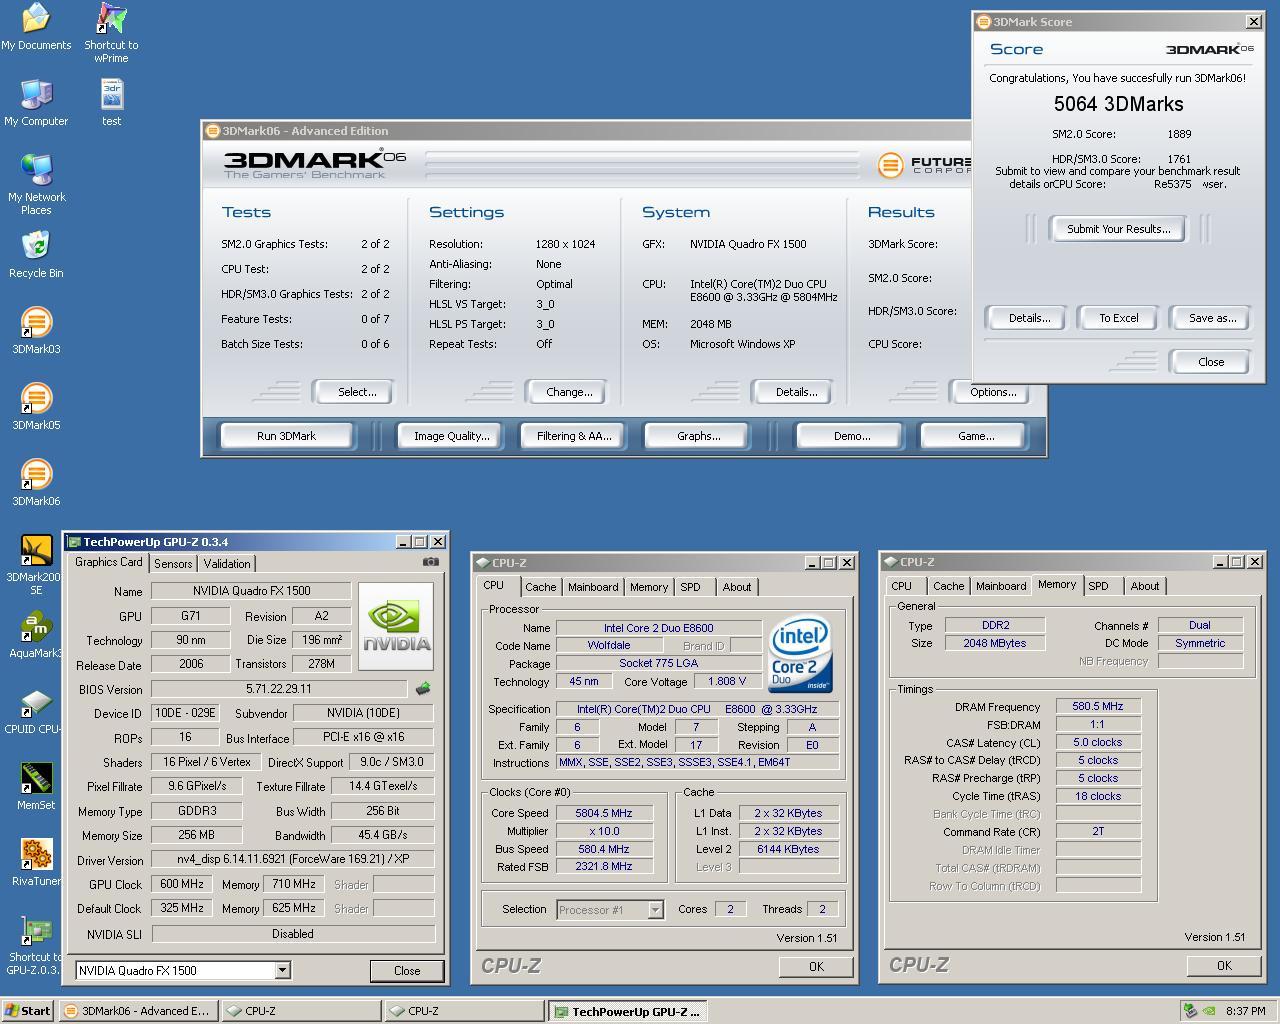Viewport: 1280px width, 1024px height.
Task: Open the GPU-Z title bar icon menu
Action: pos(73,541)
